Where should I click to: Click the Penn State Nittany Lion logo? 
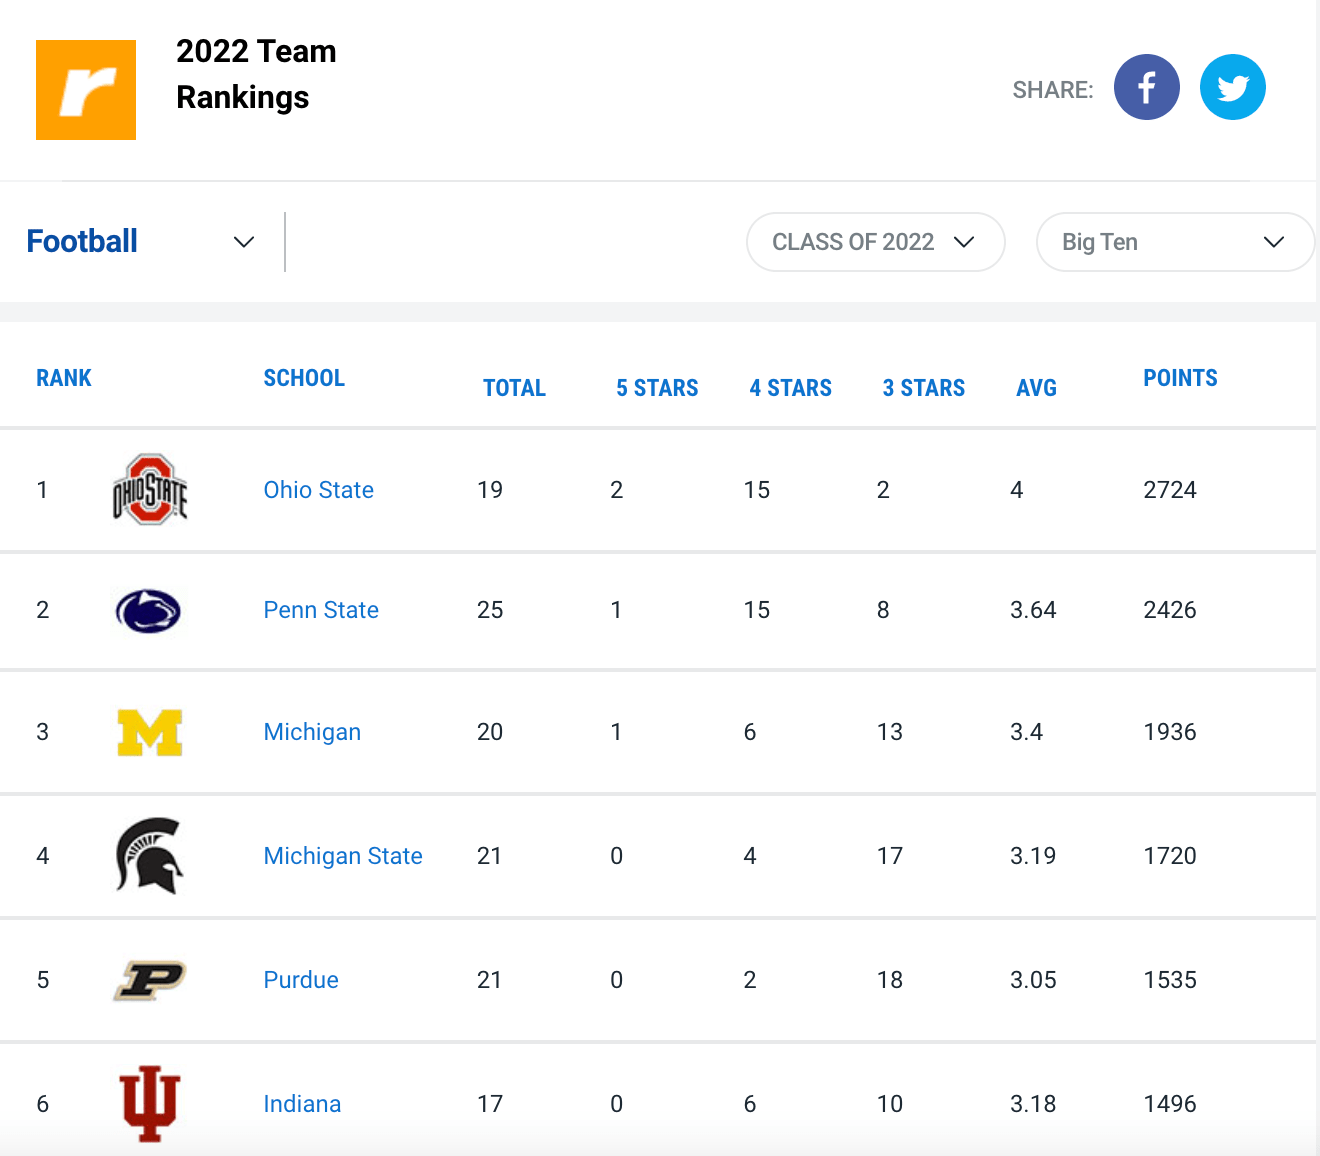click(x=148, y=611)
